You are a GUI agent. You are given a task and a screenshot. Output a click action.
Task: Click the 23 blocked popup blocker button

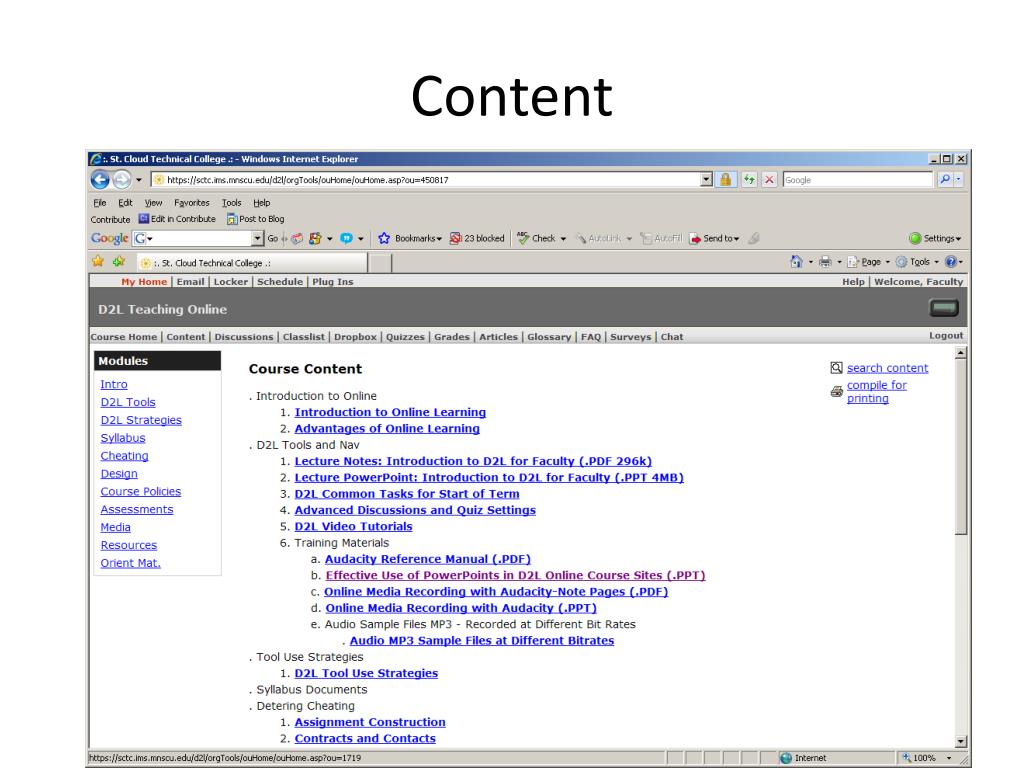(x=477, y=239)
